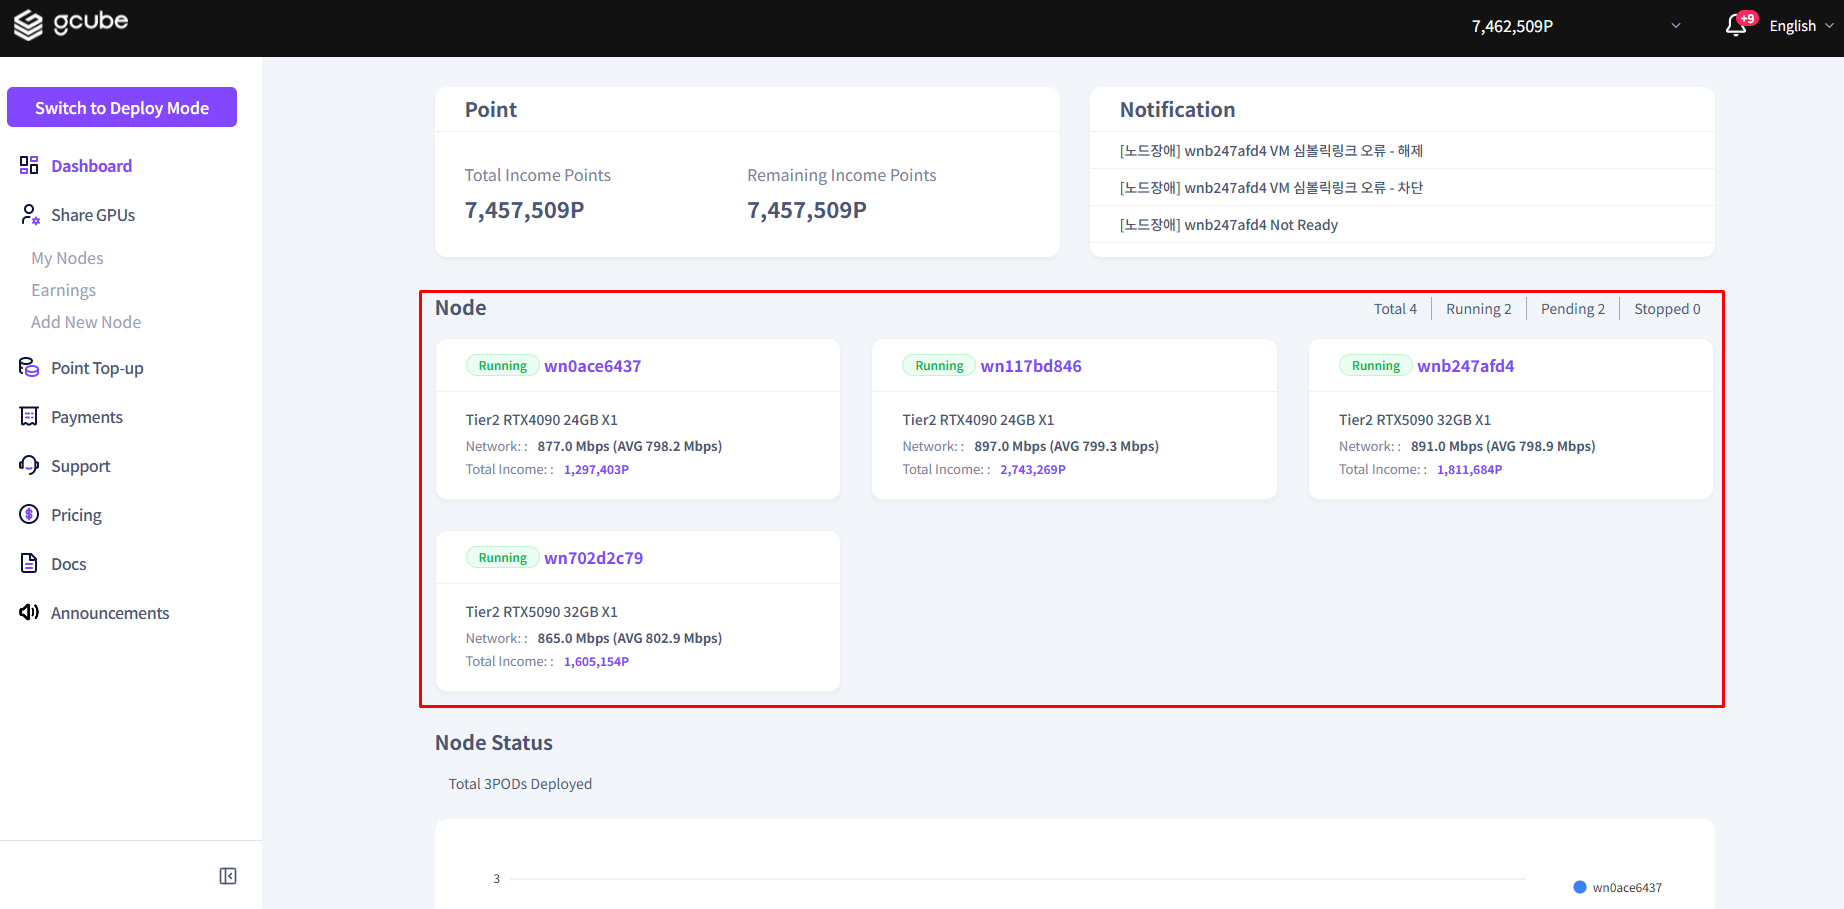The image size is (1844, 909).
Task: Click the Payments receipt icon
Action: tap(29, 416)
